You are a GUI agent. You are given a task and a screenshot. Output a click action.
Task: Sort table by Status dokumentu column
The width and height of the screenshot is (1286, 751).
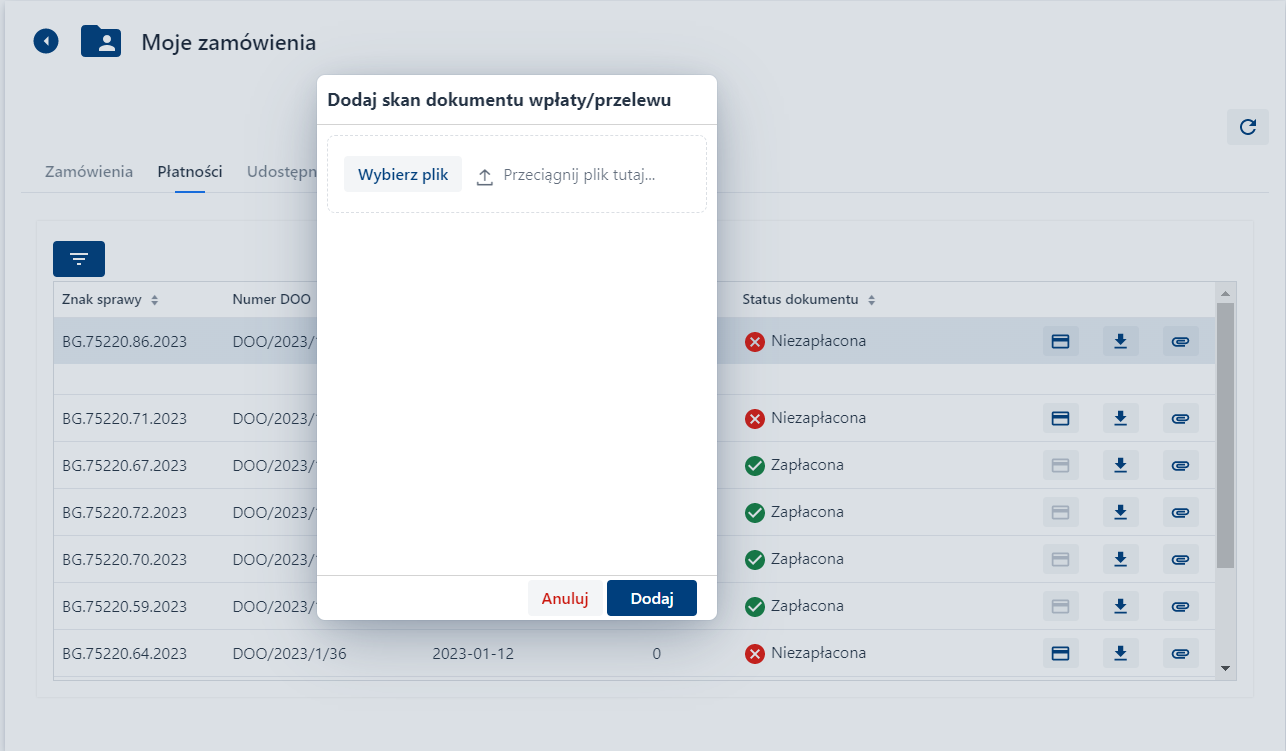click(871, 300)
